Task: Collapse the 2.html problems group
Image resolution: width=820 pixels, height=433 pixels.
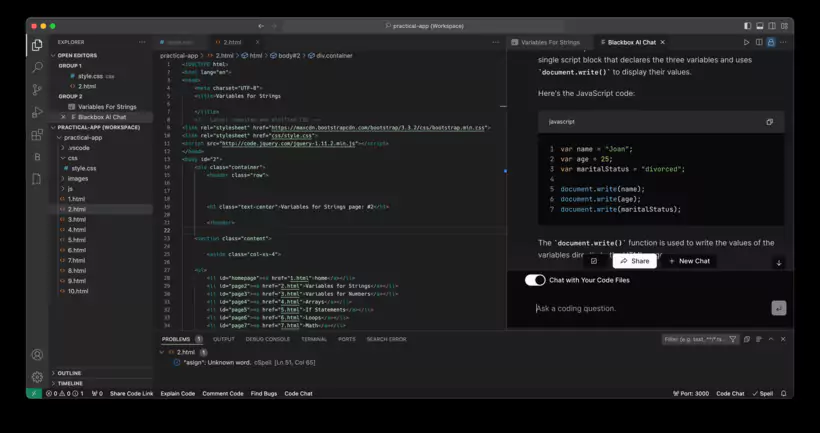Action: coord(162,352)
